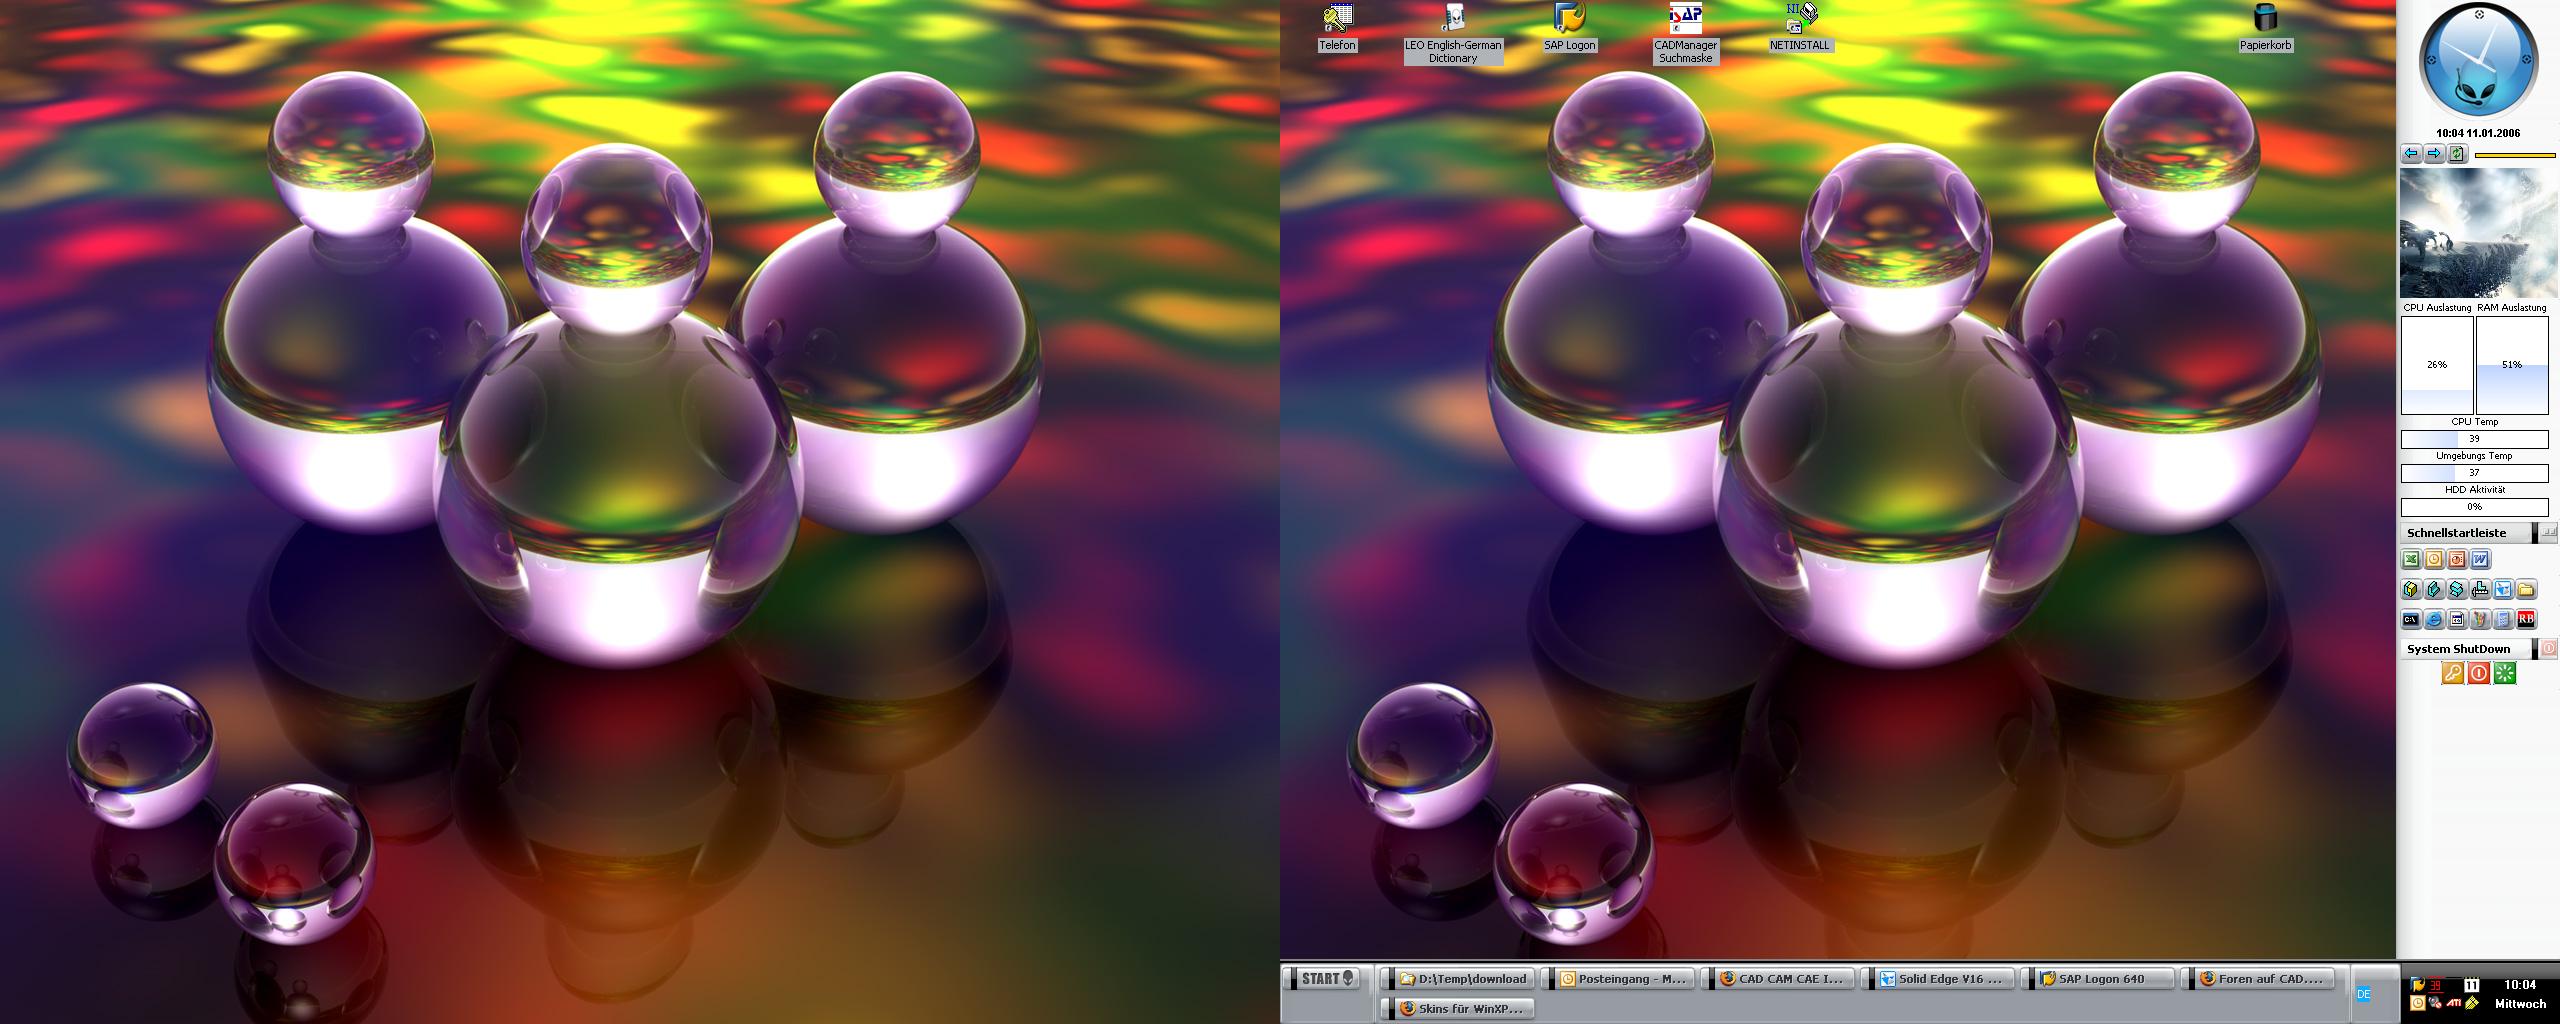This screenshot has height=1024, width=2560.
Task: Open CADManager Suchmaske shortcut
Action: [1685, 34]
